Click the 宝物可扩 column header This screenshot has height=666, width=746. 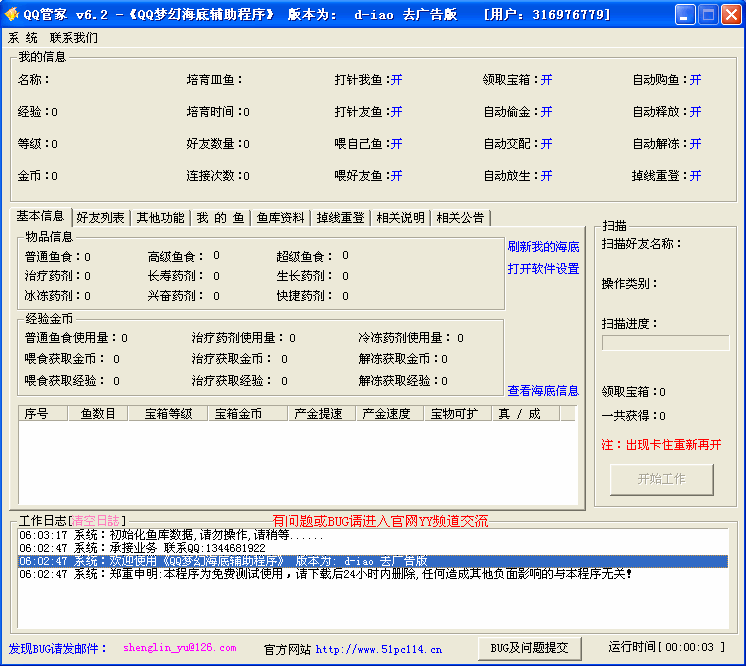pyautogui.click(x=458, y=414)
